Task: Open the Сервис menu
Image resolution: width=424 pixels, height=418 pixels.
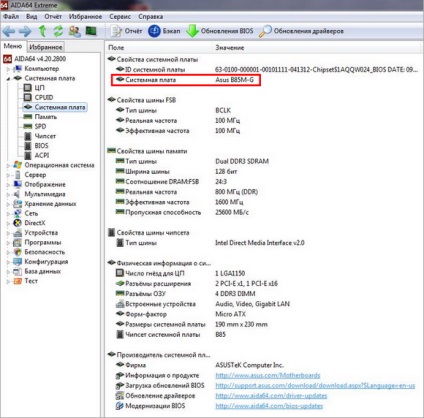Action: pyautogui.click(x=120, y=16)
